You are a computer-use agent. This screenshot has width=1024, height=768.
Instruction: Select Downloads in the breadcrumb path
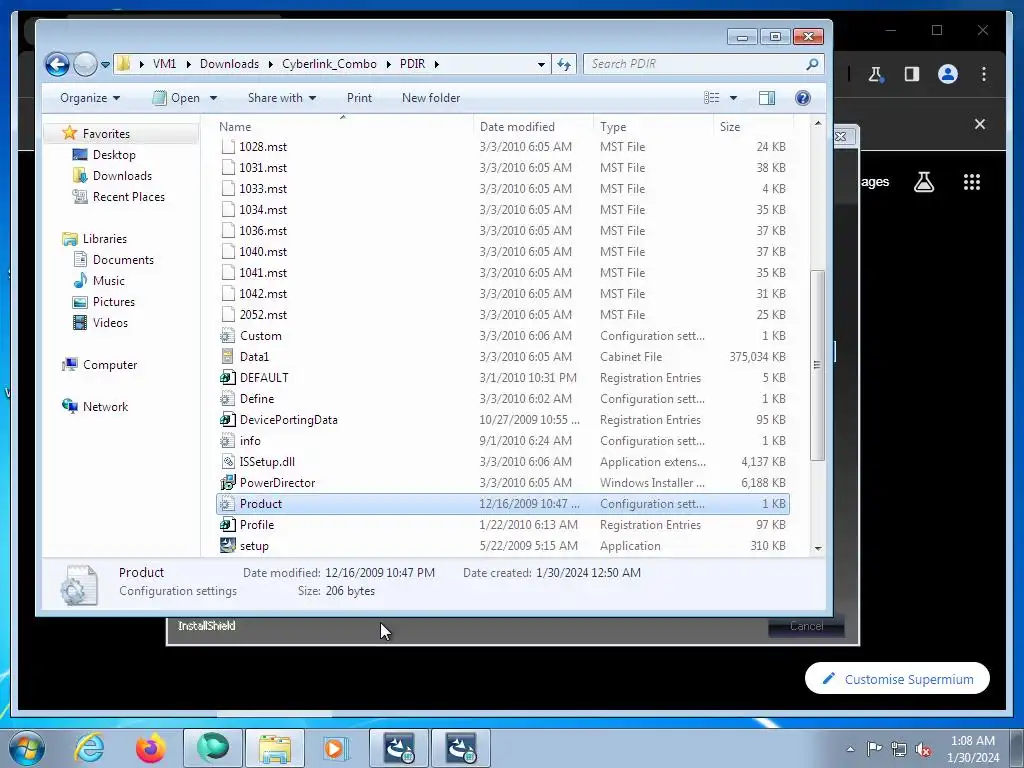tap(229, 64)
